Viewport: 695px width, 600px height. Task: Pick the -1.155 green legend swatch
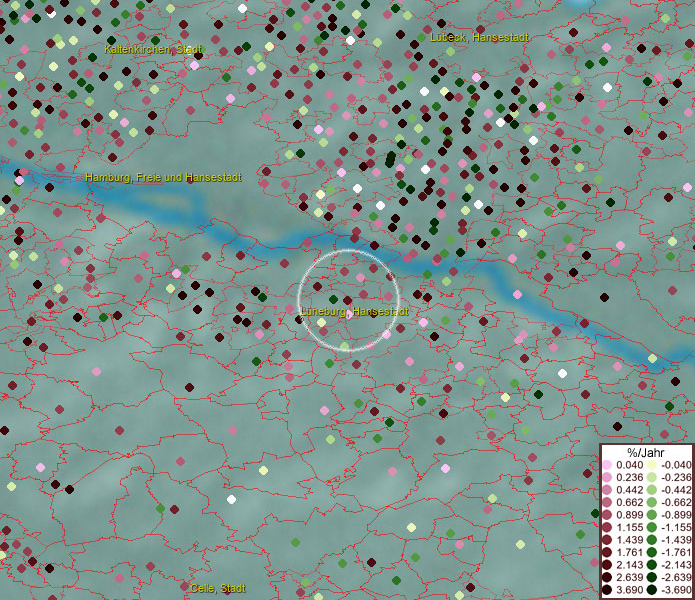coord(652,527)
